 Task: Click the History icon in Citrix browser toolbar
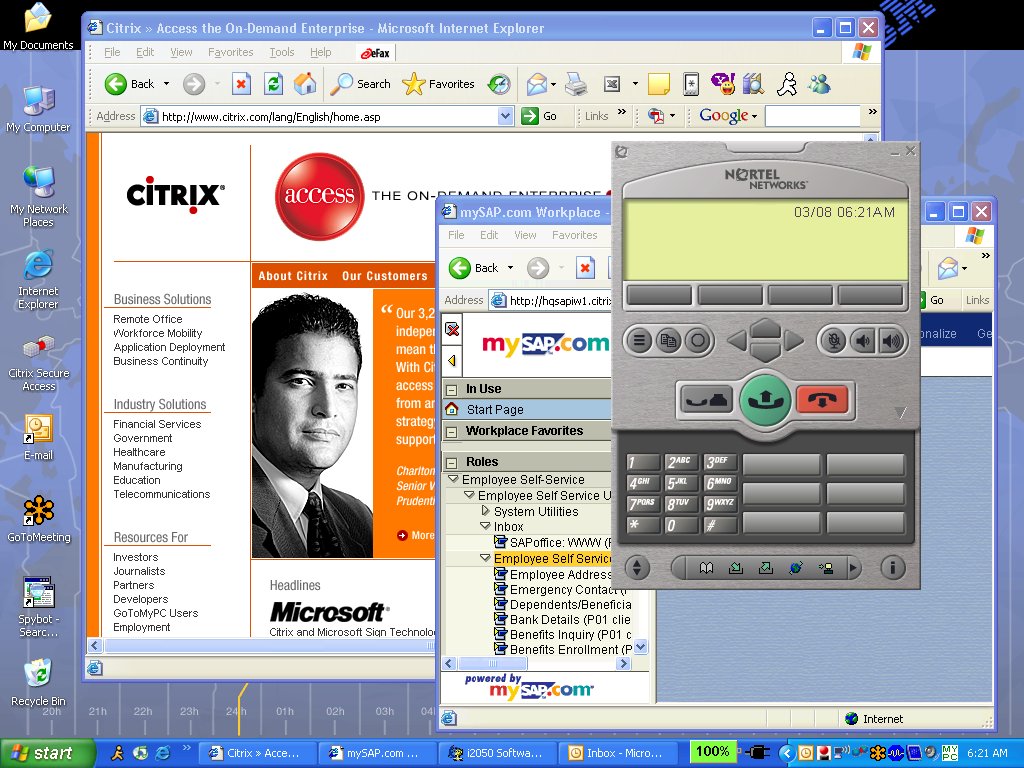tap(500, 84)
